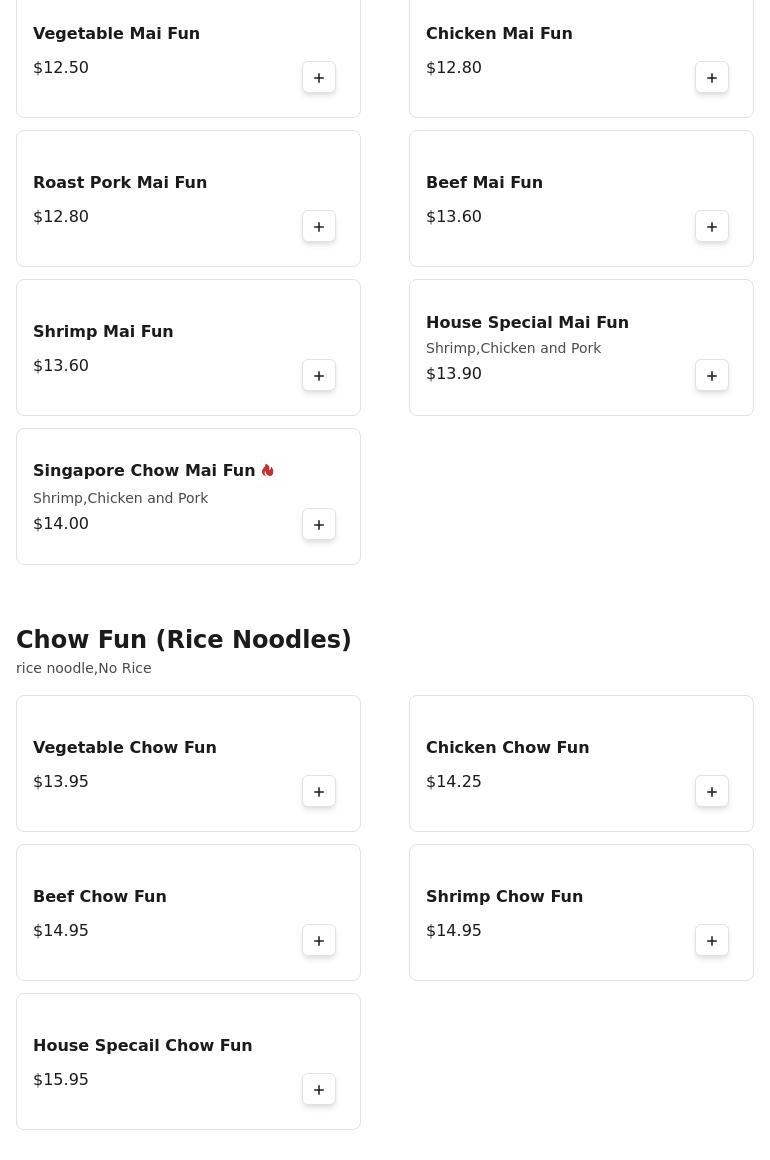Select the Chicken Chow Fun $14.25 price
The height and width of the screenshot is (1160, 770).
(453, 781)
